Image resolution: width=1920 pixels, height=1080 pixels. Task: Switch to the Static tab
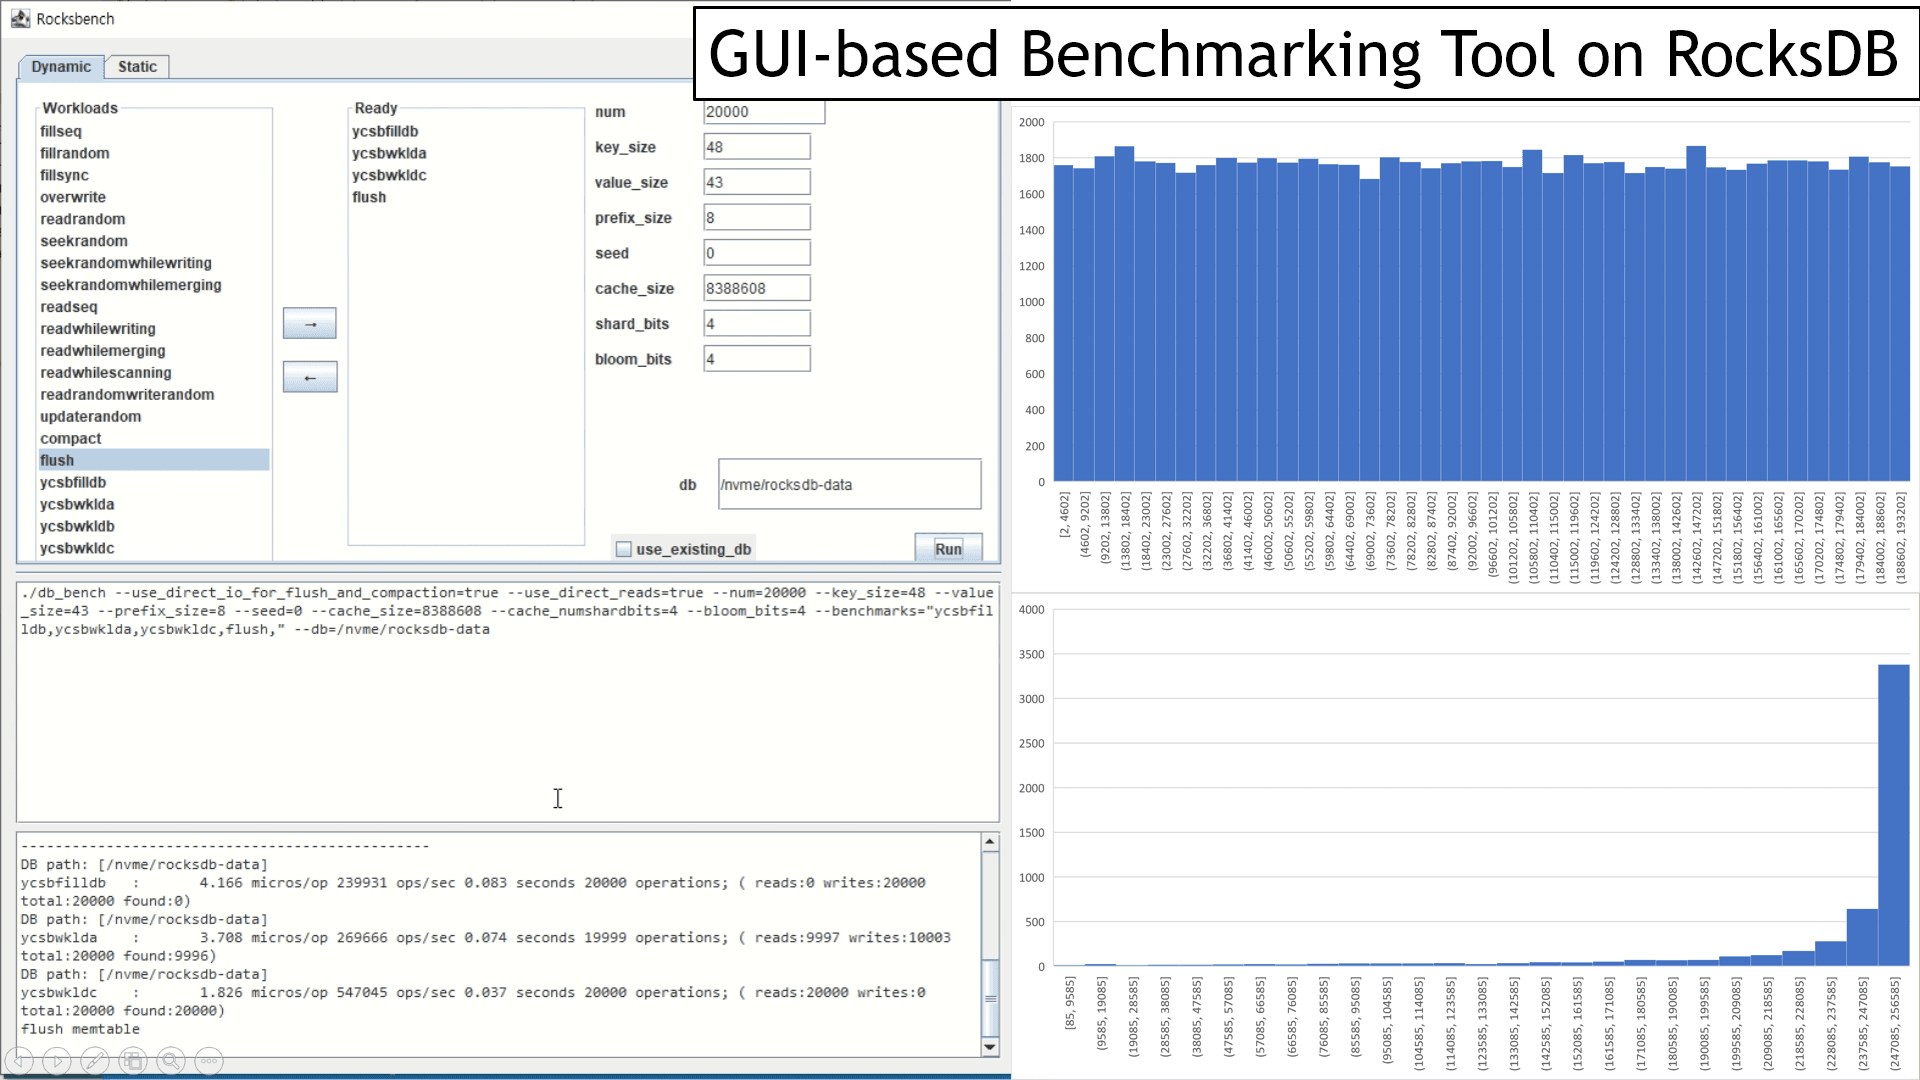(137, 66)
